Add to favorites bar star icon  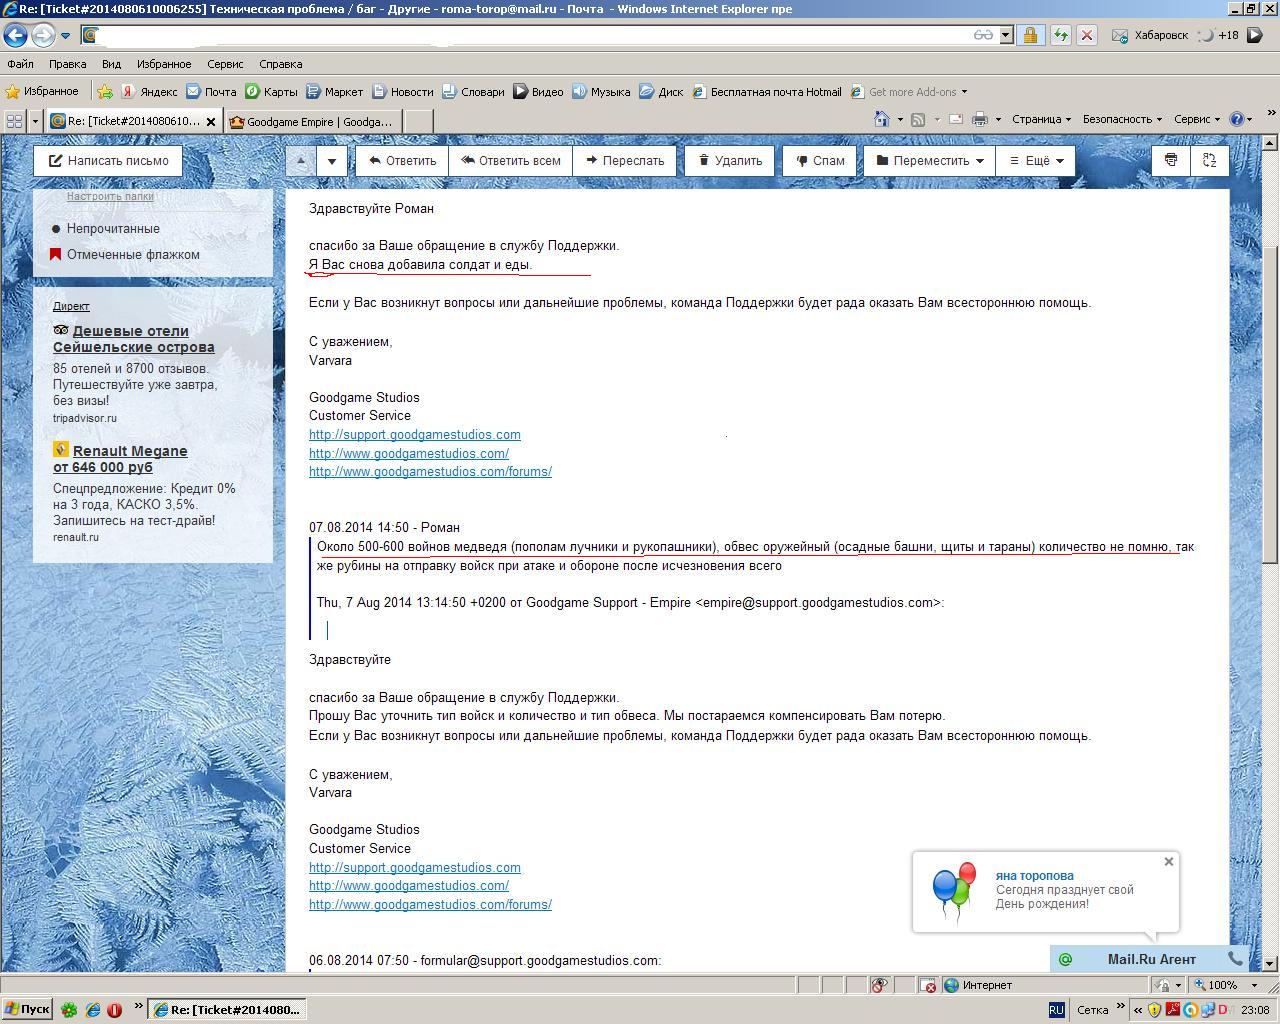tap(104, 91)
